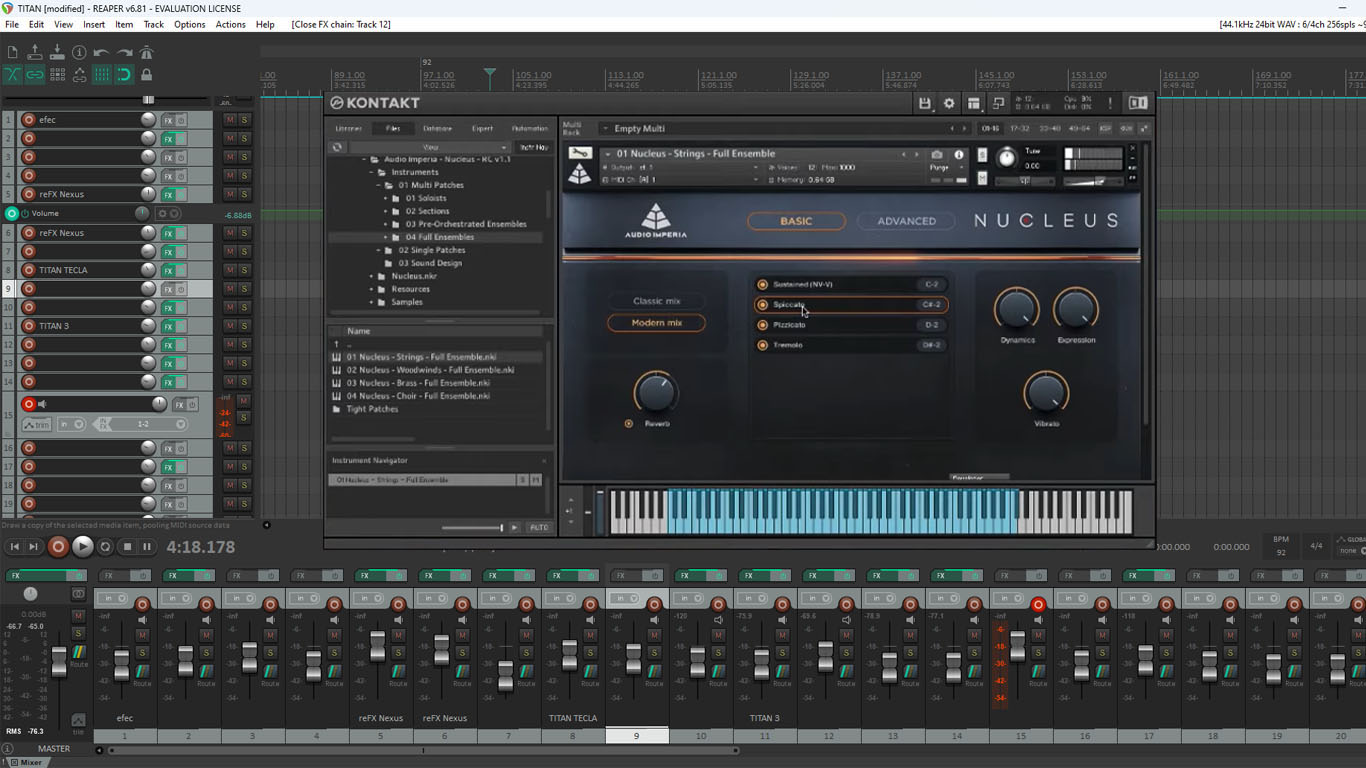Open Kontakt options gear icon
The width and height of the screenshot is (1366, 768).
tap(949, 103)
